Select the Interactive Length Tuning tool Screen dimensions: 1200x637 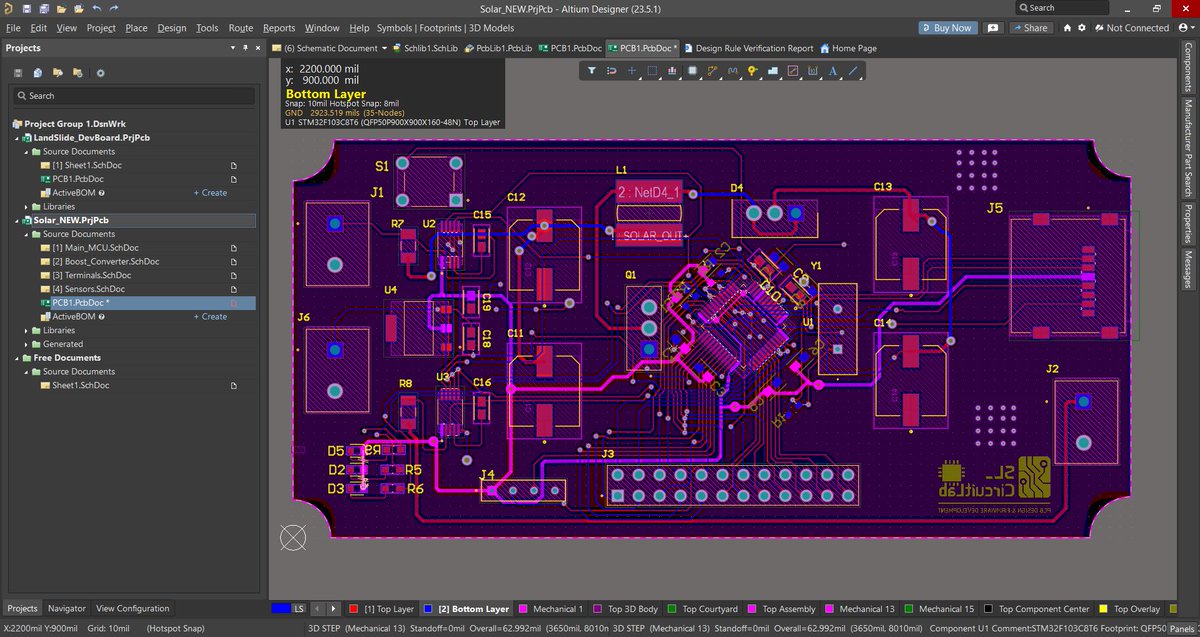click(x=732, y=71)
